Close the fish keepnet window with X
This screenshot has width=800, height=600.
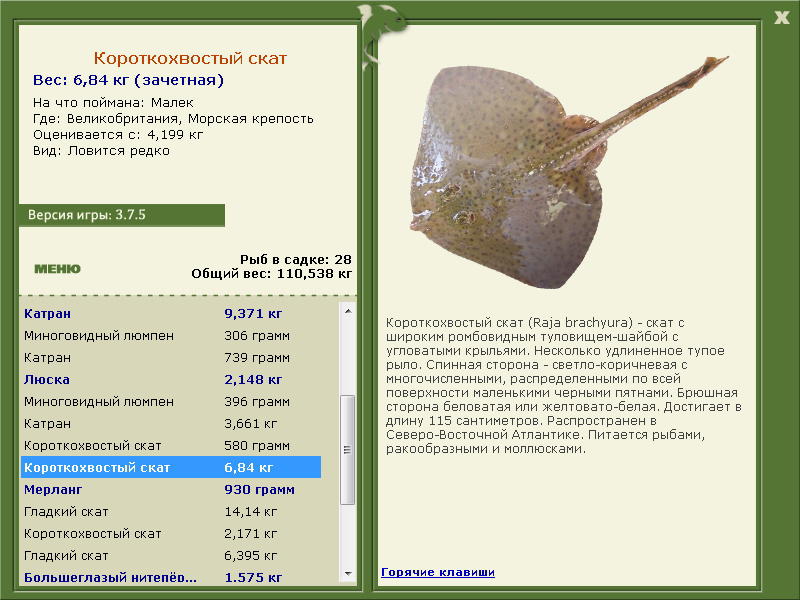click(x=781, y=18)
